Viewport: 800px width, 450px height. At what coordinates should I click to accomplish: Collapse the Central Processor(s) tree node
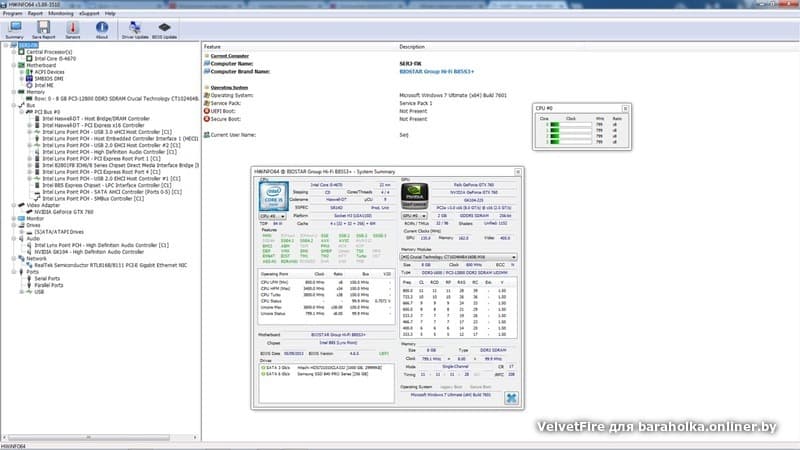pos(14,52)
